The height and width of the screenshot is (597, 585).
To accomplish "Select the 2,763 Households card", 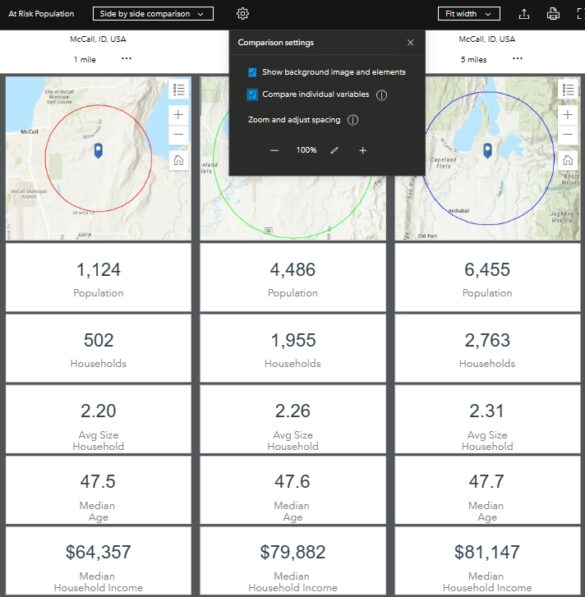I will (x=488, y=348).
